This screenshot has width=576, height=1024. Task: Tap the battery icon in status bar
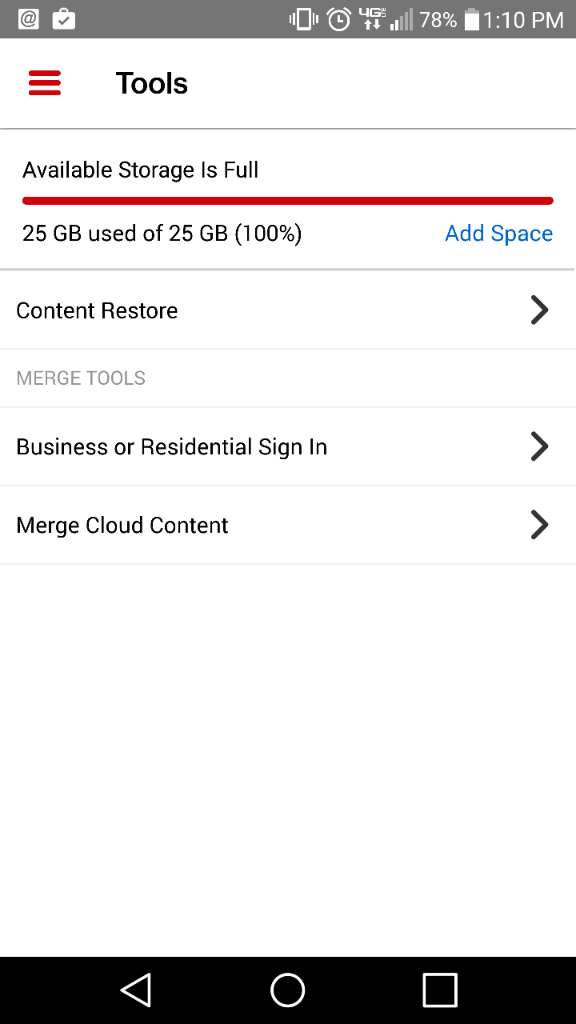coord(472,20)
